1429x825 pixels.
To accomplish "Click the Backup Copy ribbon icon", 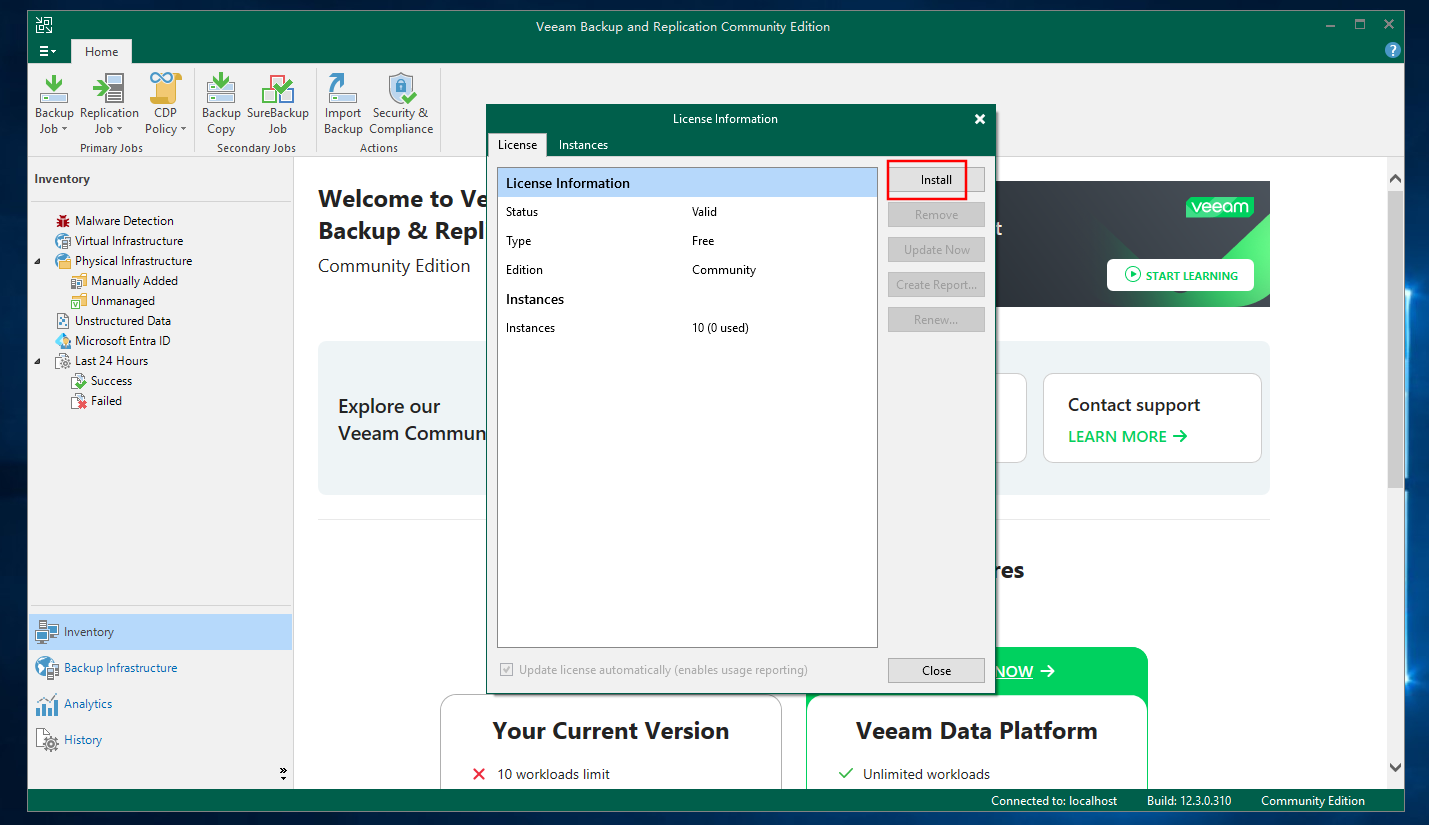I will [x=221, y=103].
